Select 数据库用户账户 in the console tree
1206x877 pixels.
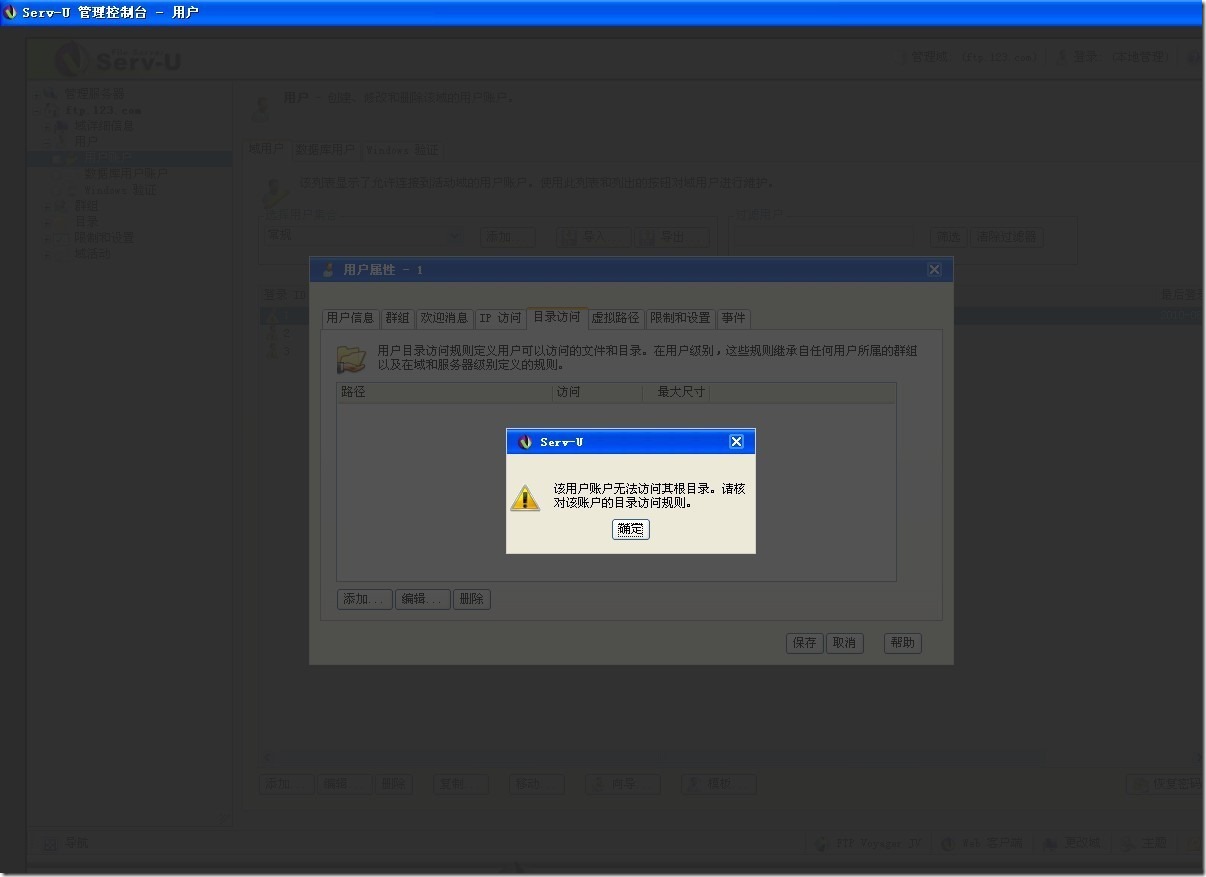[126, 174]
